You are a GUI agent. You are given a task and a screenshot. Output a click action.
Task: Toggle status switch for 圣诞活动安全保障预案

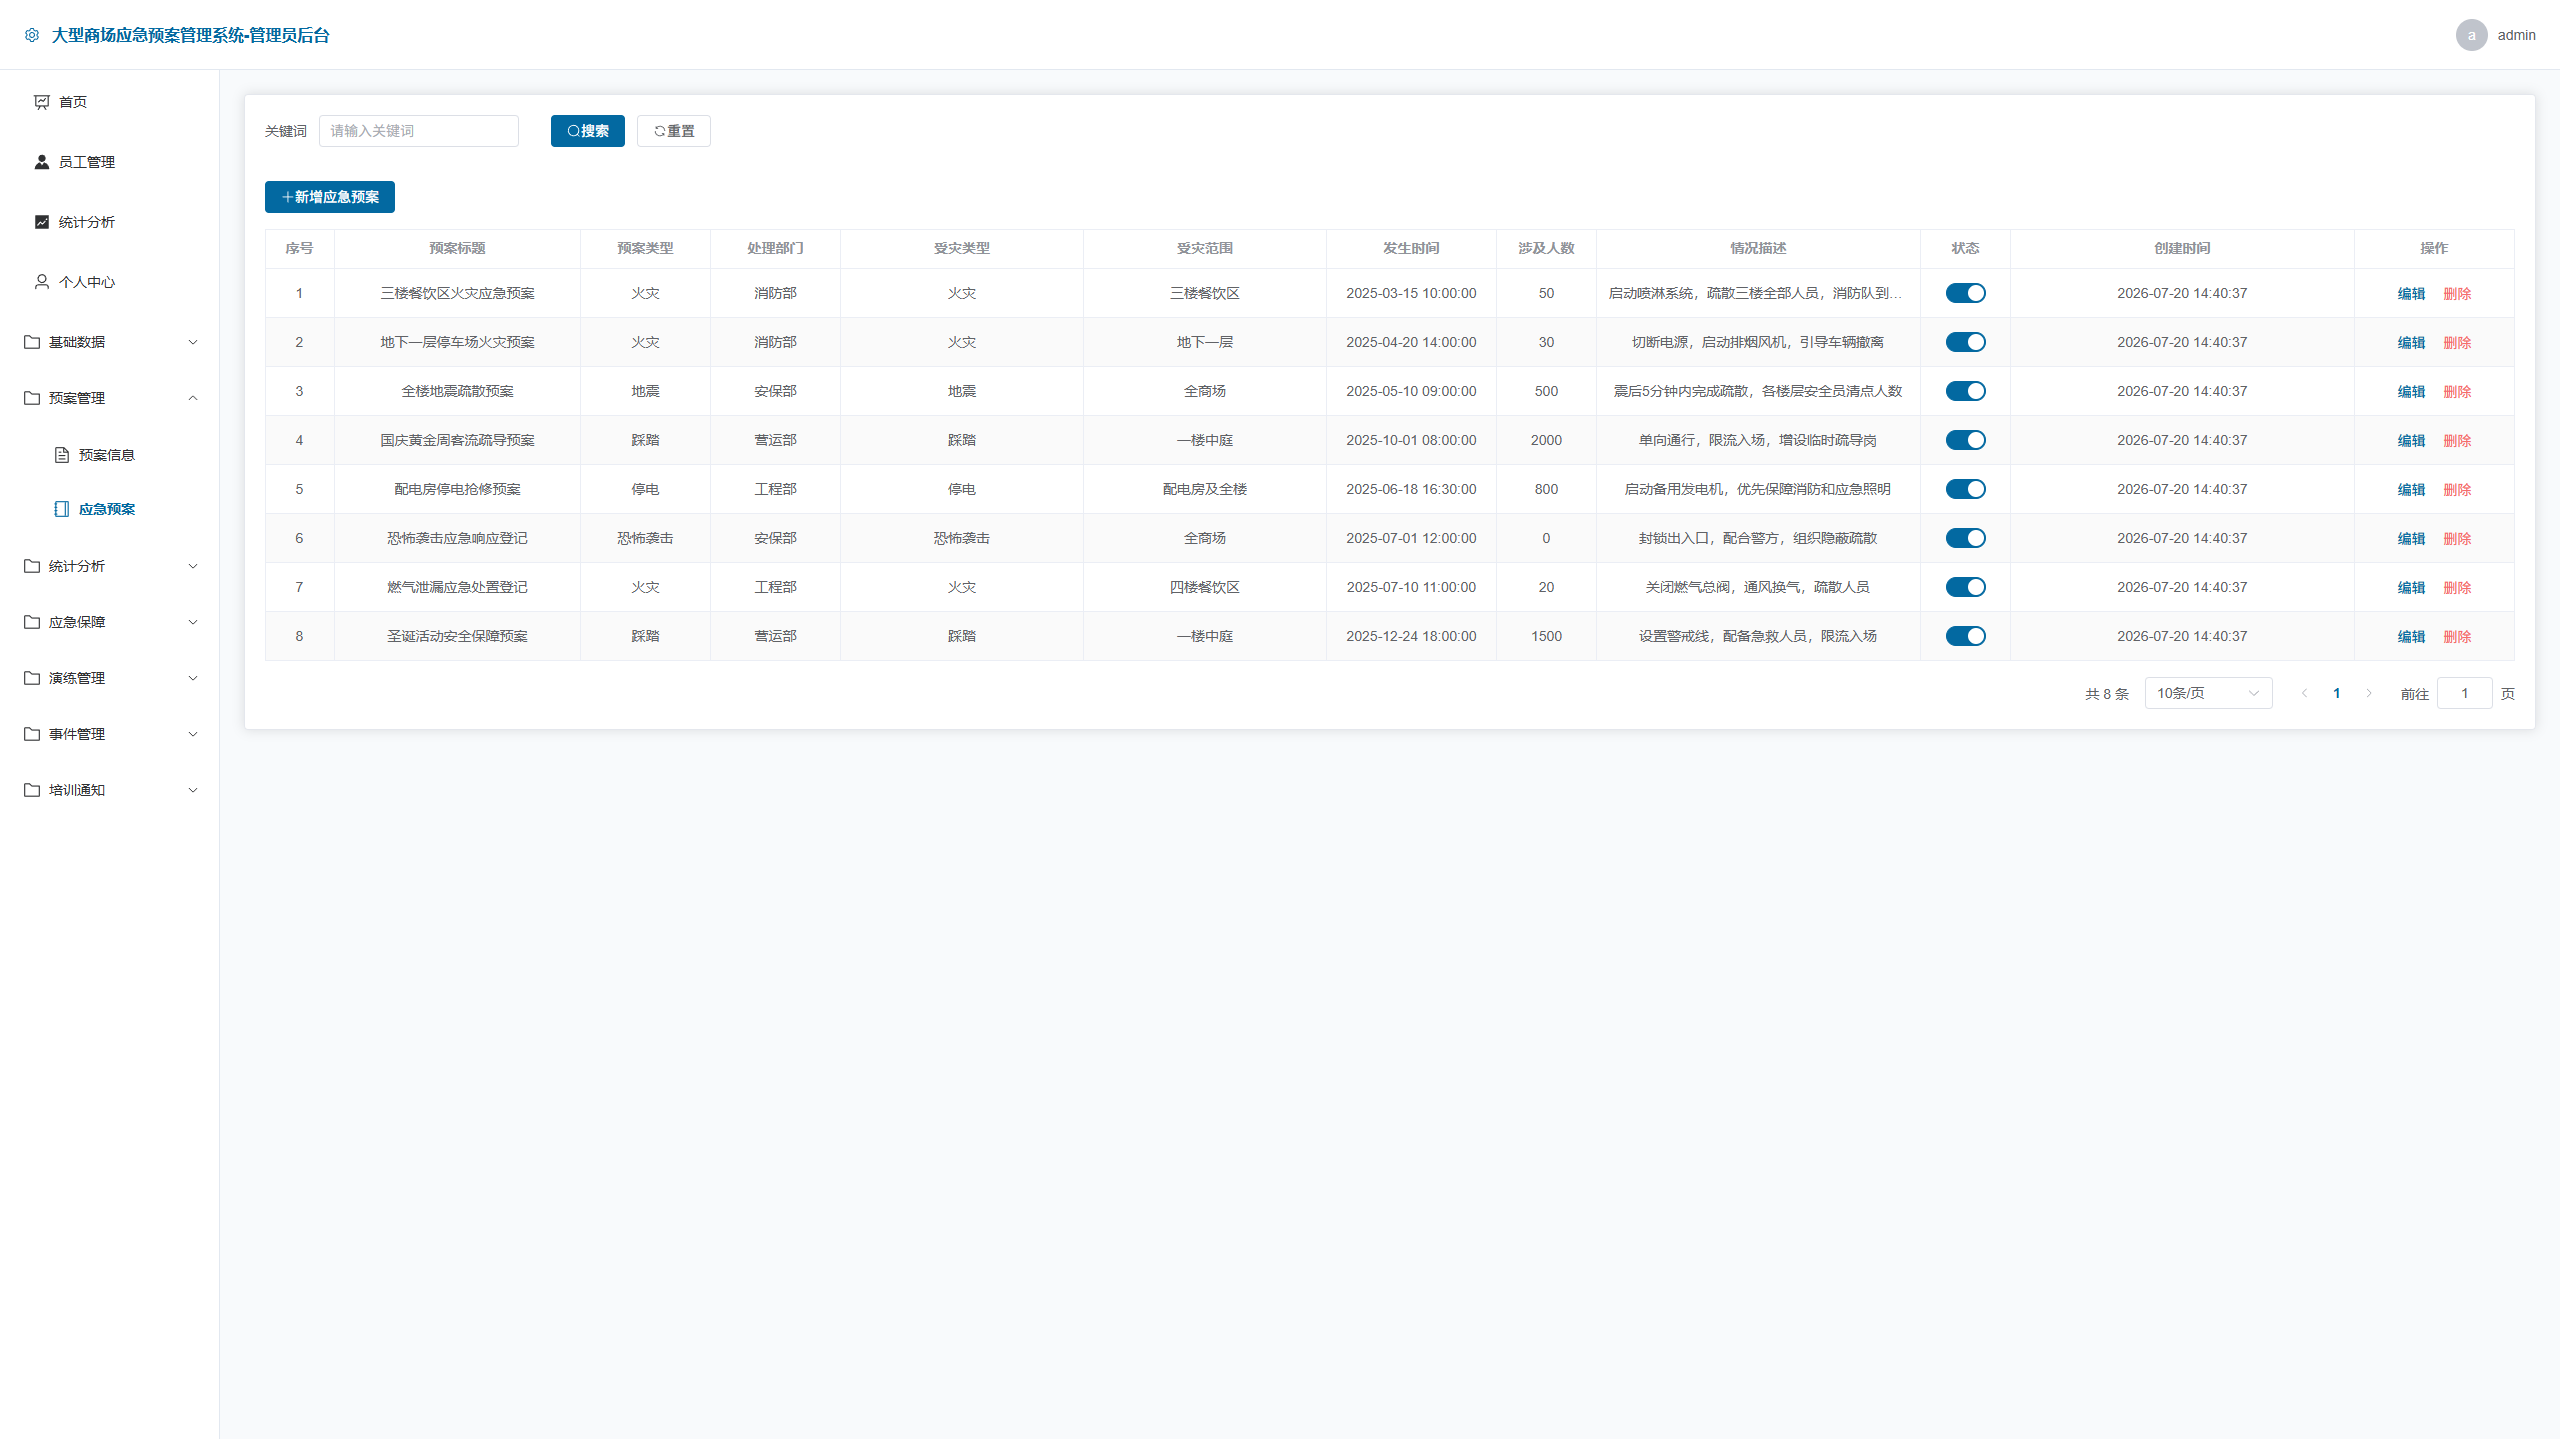tap(1965, 636)
